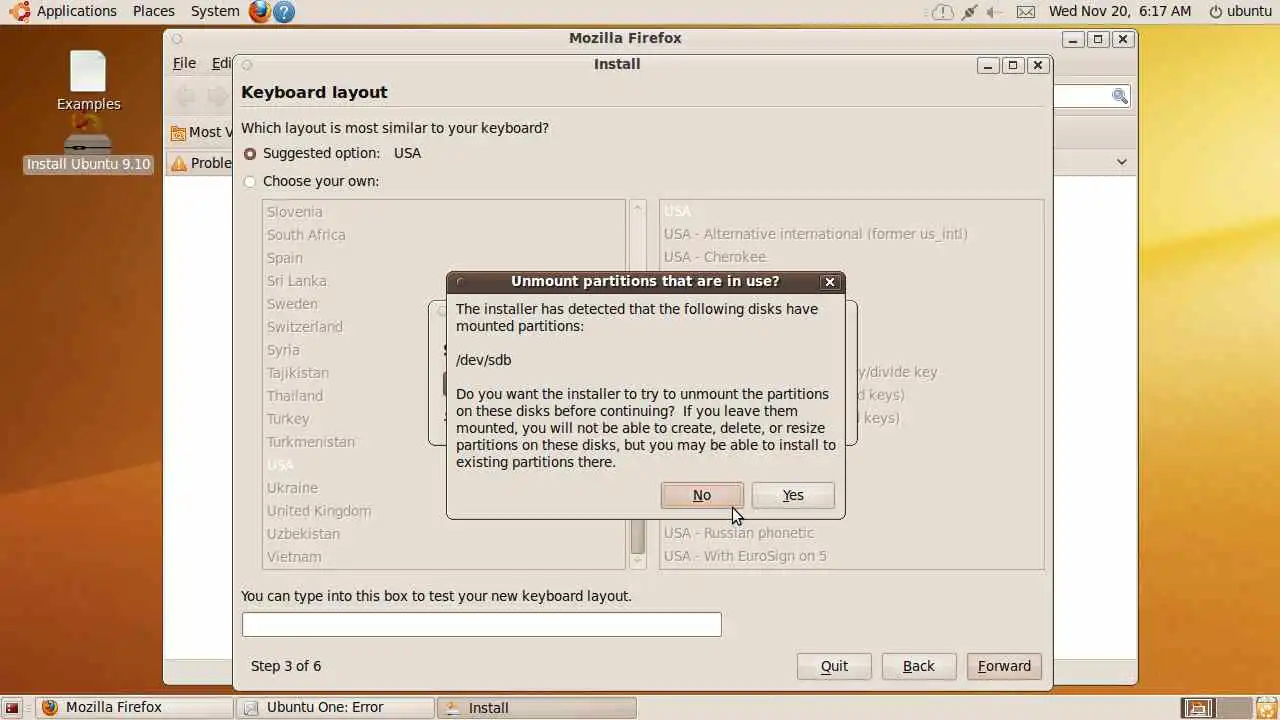This screenshot has height=720, width=1280.
Task: Select Slovenia in the country list
Action: [x=444, y=212]
